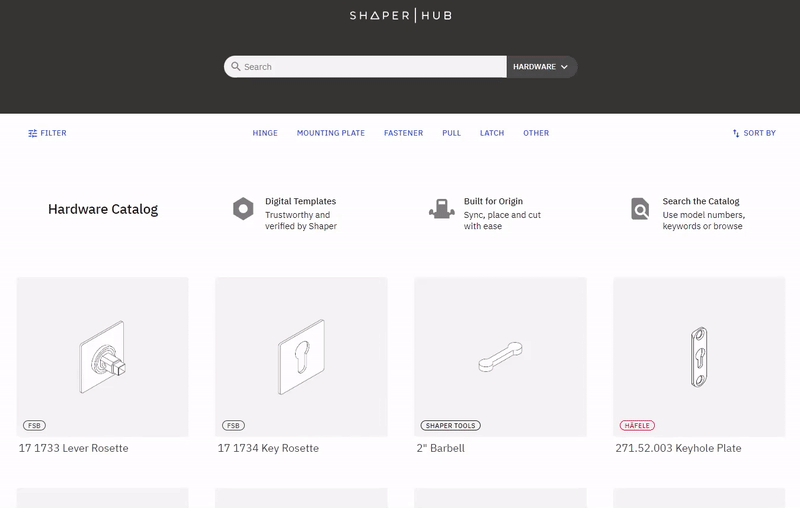Open the 271.52.003 Keyhole Plate thumbnail
The image size is (800, 508).
(699, 357)
